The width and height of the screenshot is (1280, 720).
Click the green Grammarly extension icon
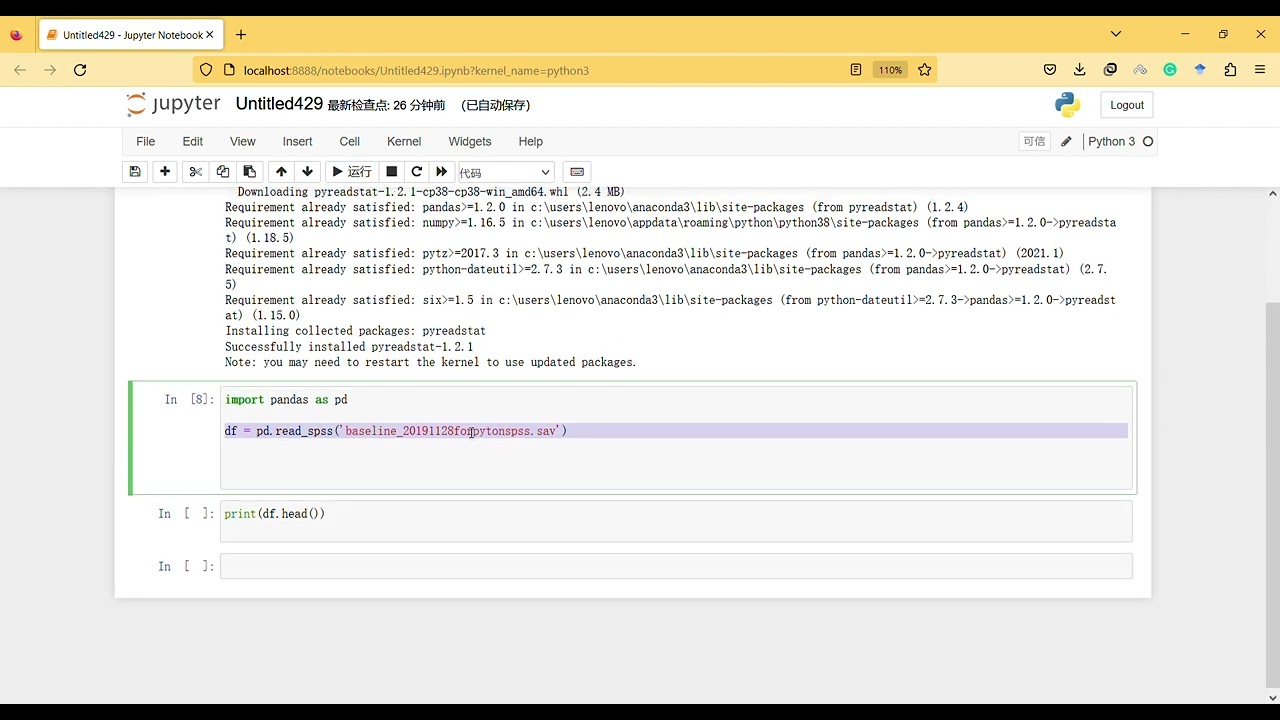pos(1170,70)
